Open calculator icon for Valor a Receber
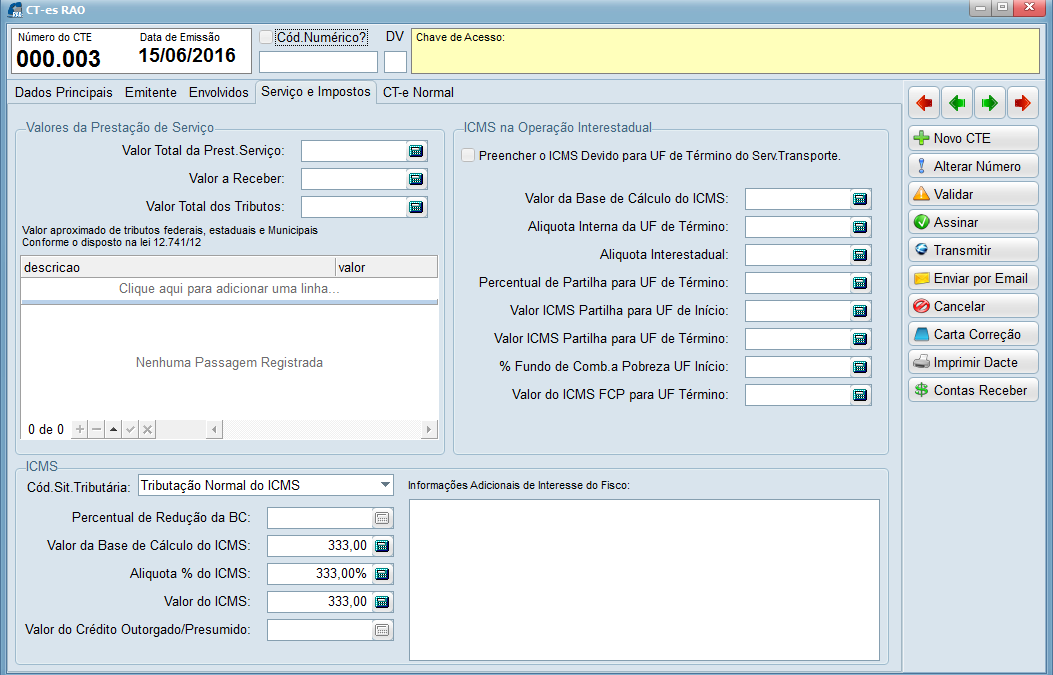 tap(416, 179)
